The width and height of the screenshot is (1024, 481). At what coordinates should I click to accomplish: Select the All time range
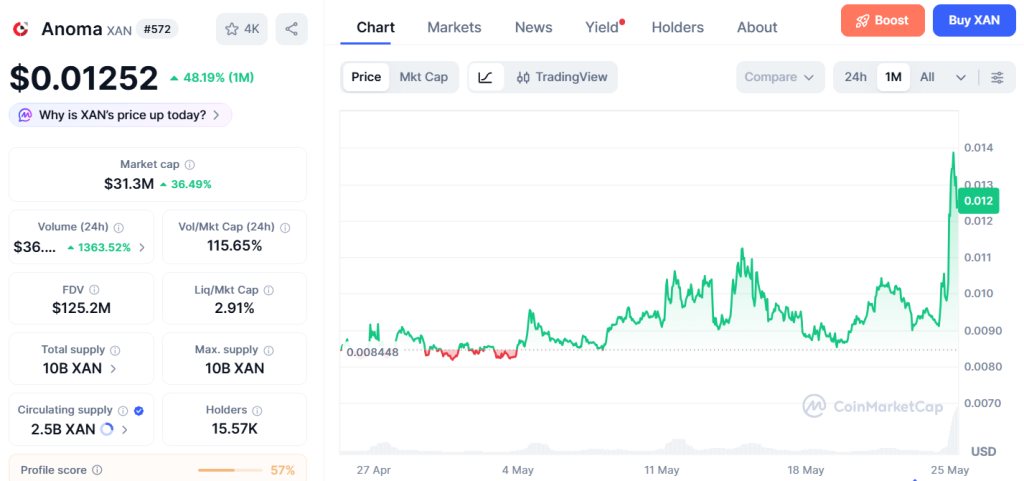[x=927, y=77]
